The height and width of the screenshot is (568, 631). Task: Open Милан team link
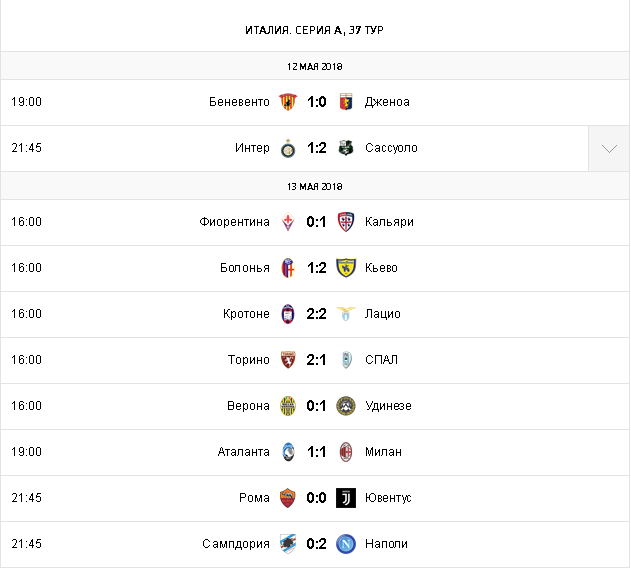tap(384, 452)
